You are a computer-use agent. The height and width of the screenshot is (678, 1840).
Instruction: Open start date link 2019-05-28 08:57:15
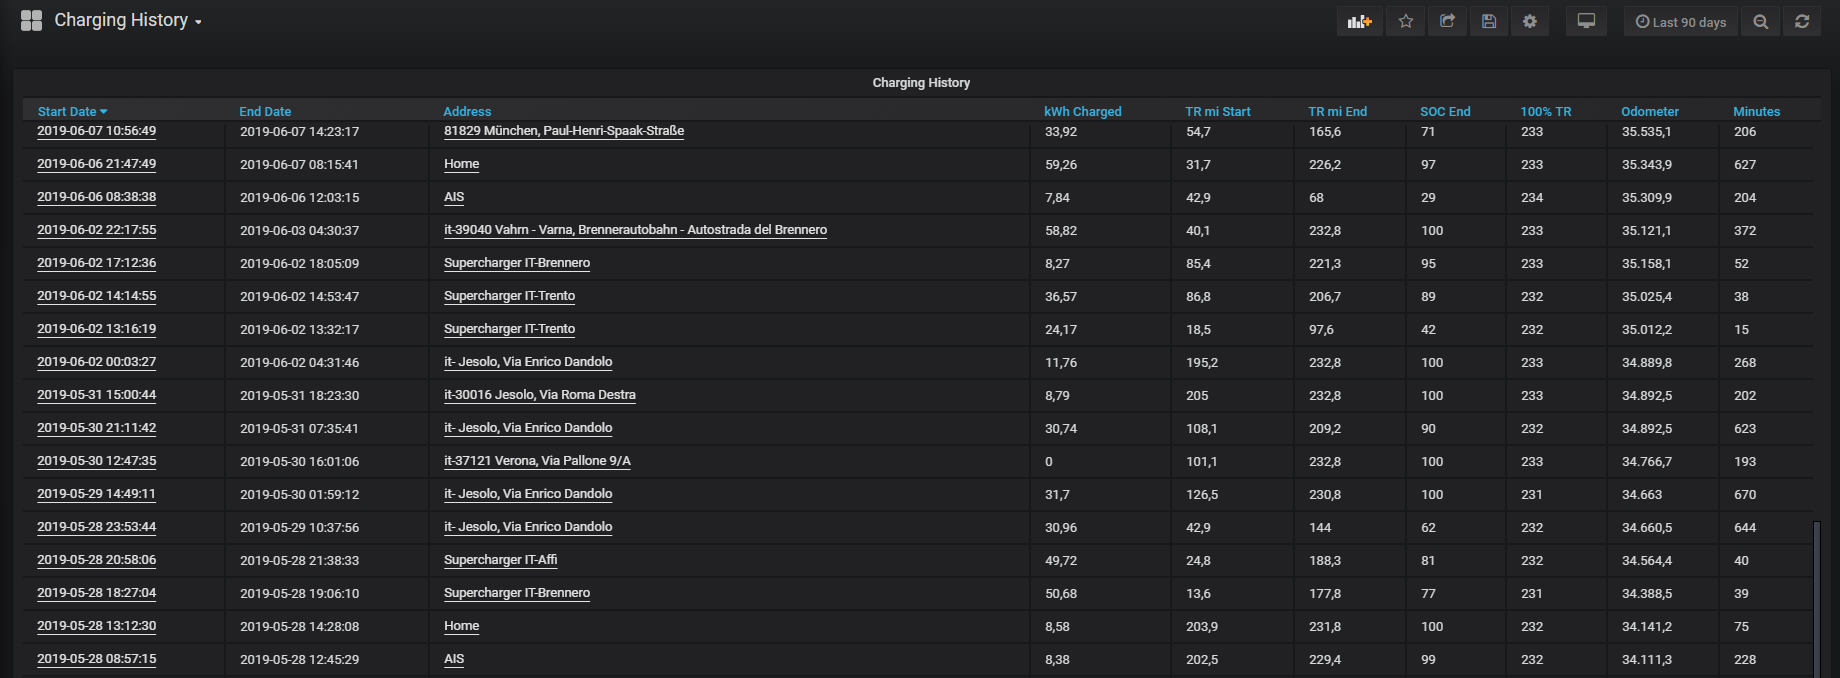(x=97, y=659)
